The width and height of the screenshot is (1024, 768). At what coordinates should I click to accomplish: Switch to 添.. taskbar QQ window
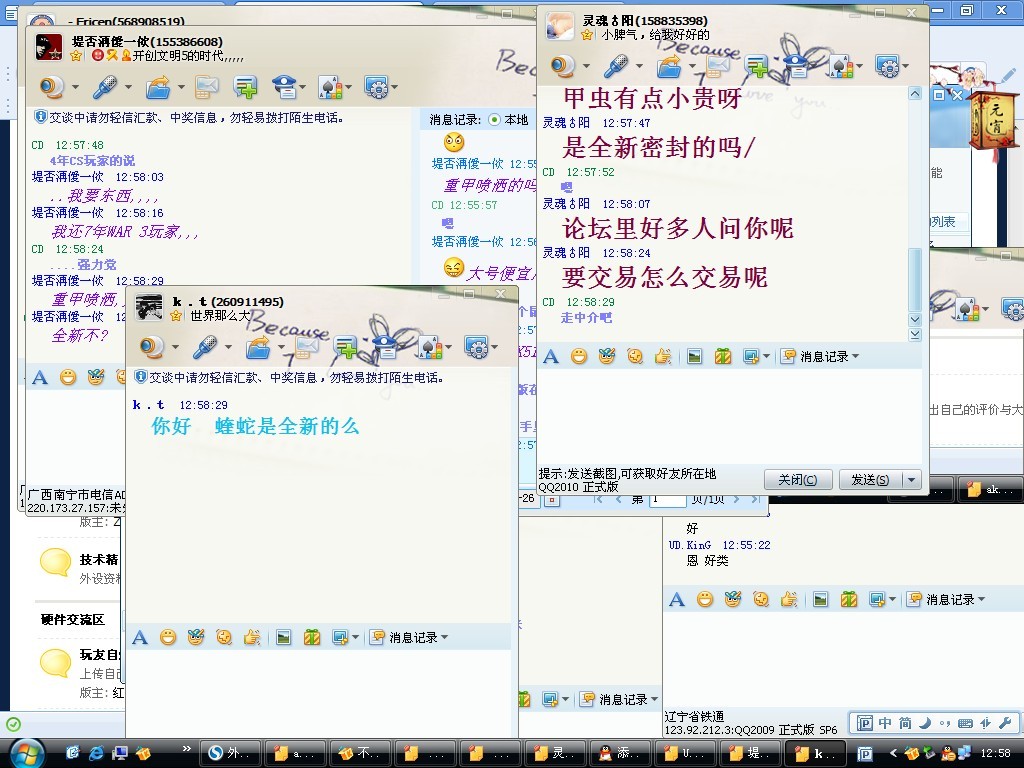620,753
